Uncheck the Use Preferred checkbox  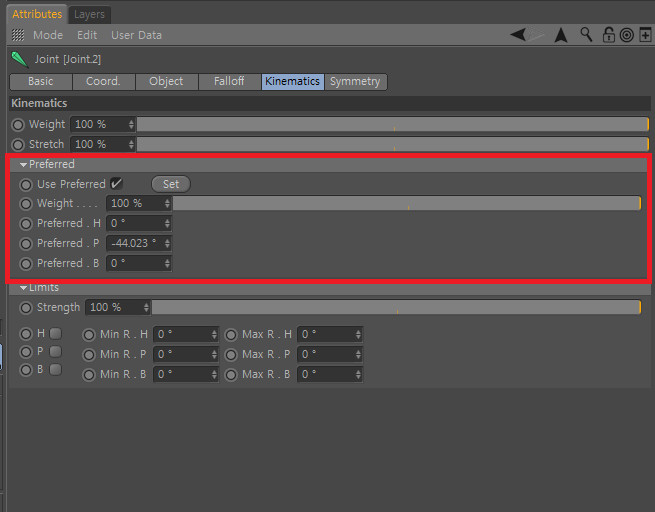[116, 184]
